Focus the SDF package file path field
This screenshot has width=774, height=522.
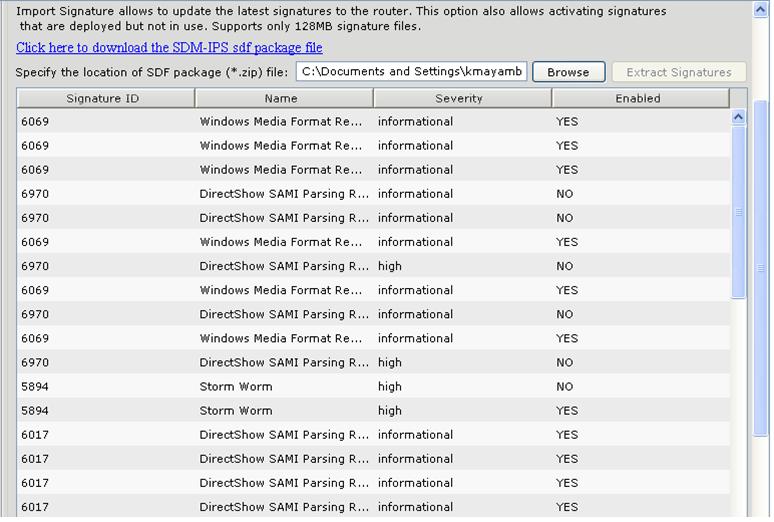pos(412,72)
